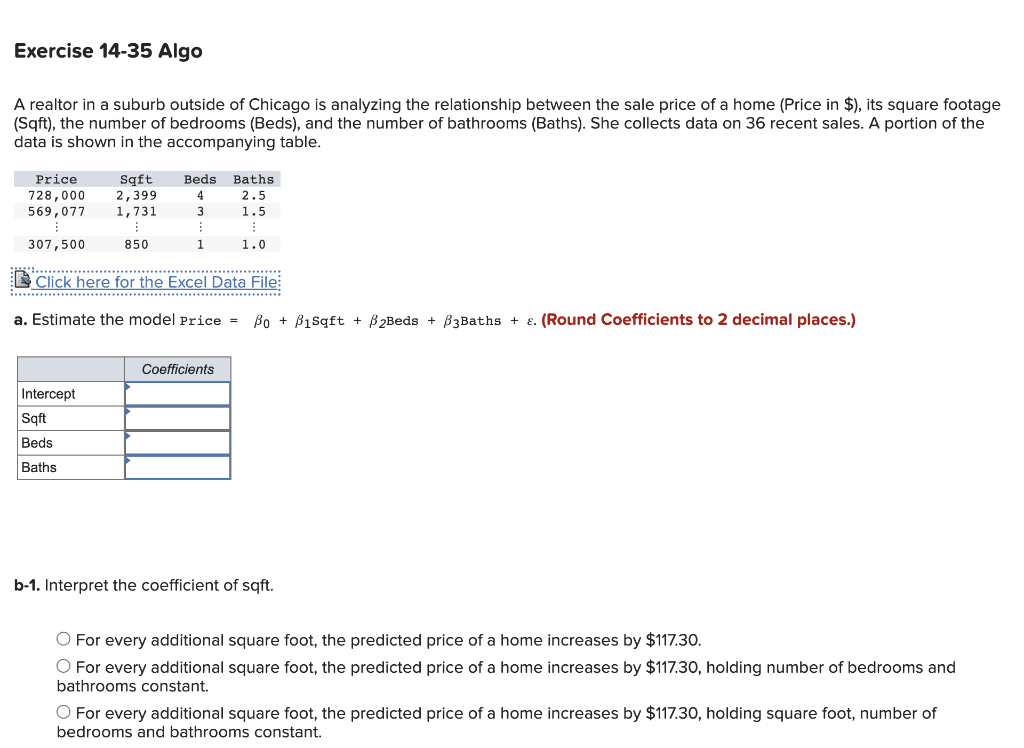Select the third interpretation option for sqft coefficient
Viewport: 1024px width, 748px height.
pos(63,713)
